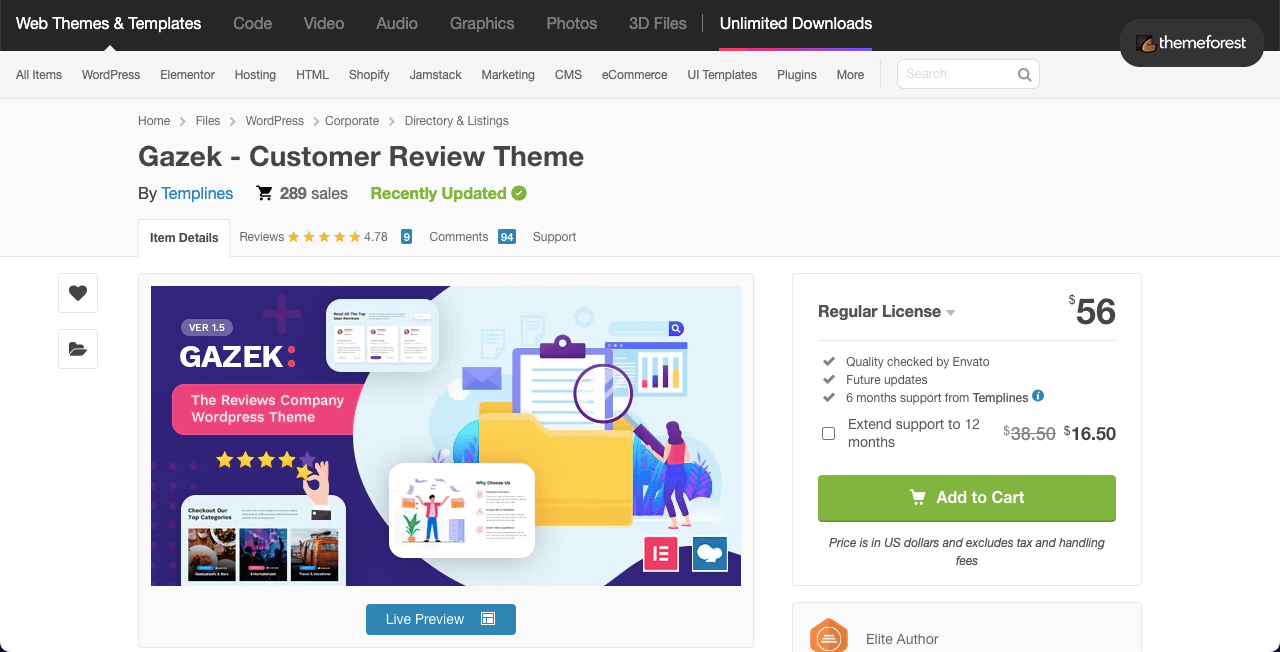
Task: Switch to the Reviews tab
Action: [x=262, y=237]
